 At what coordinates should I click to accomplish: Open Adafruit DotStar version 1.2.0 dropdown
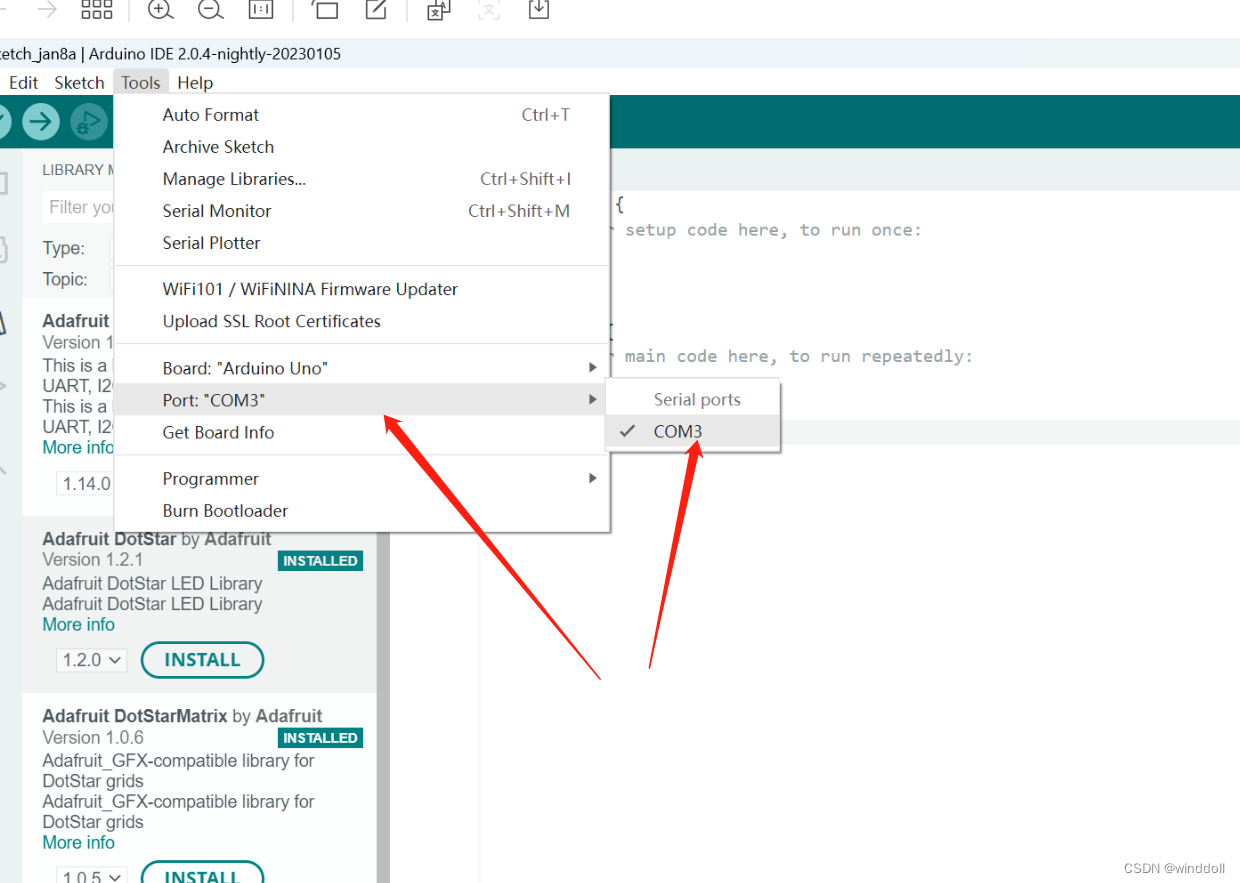92,660
